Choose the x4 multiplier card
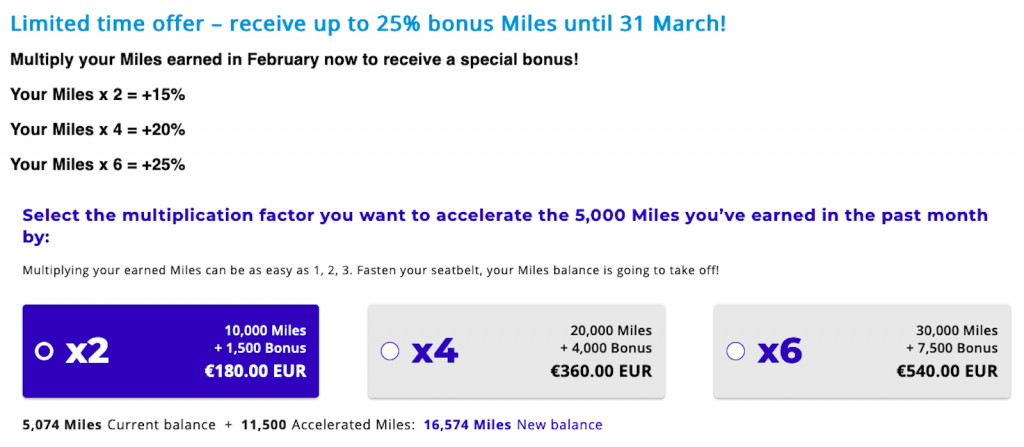 pos(517,351)
